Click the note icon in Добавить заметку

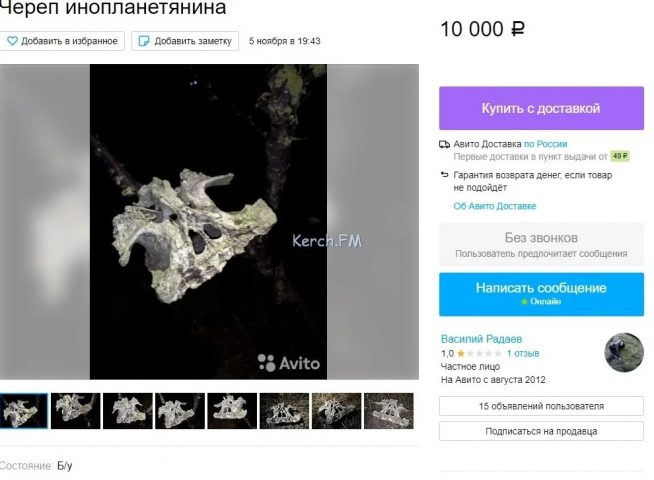pos(144,41)
